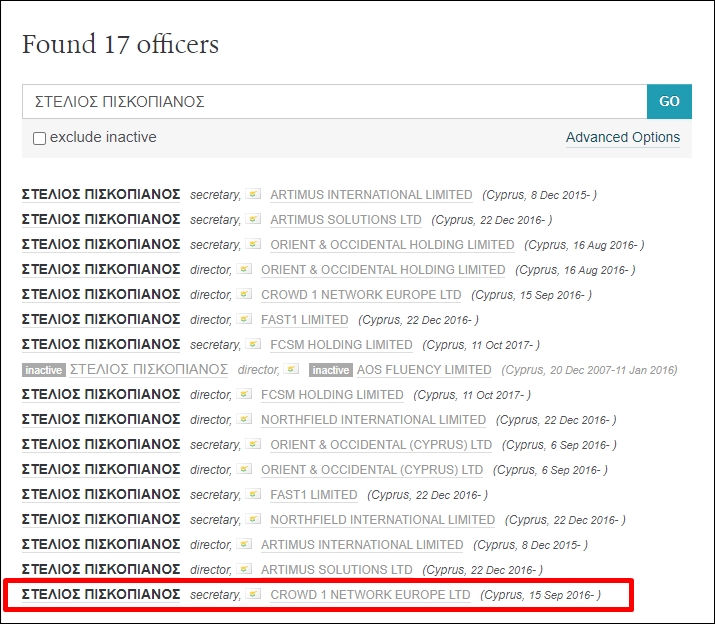The width and height of the screenshot is (715, 624).
Task: Open FCSM HOLDING LIMITED in secretary row
Action: pos(341,345)
